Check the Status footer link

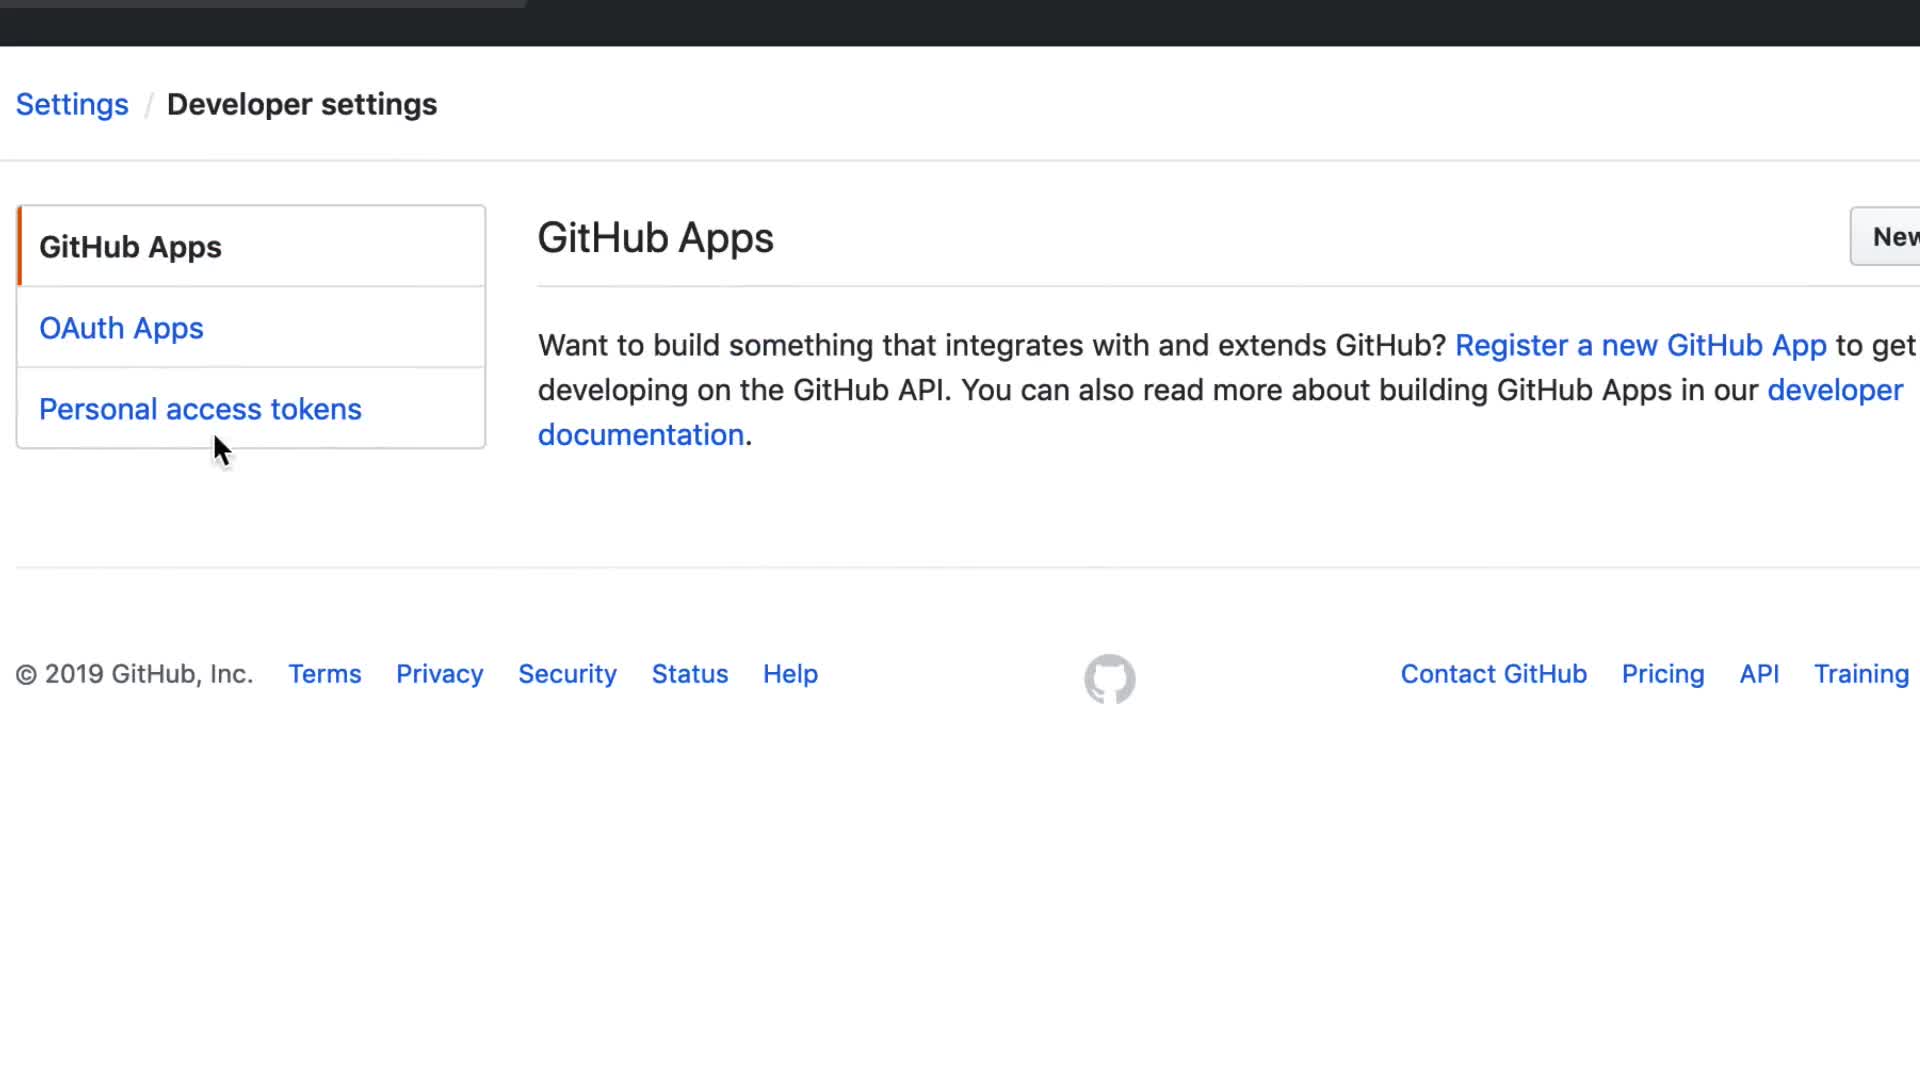(x=689, y=674)
